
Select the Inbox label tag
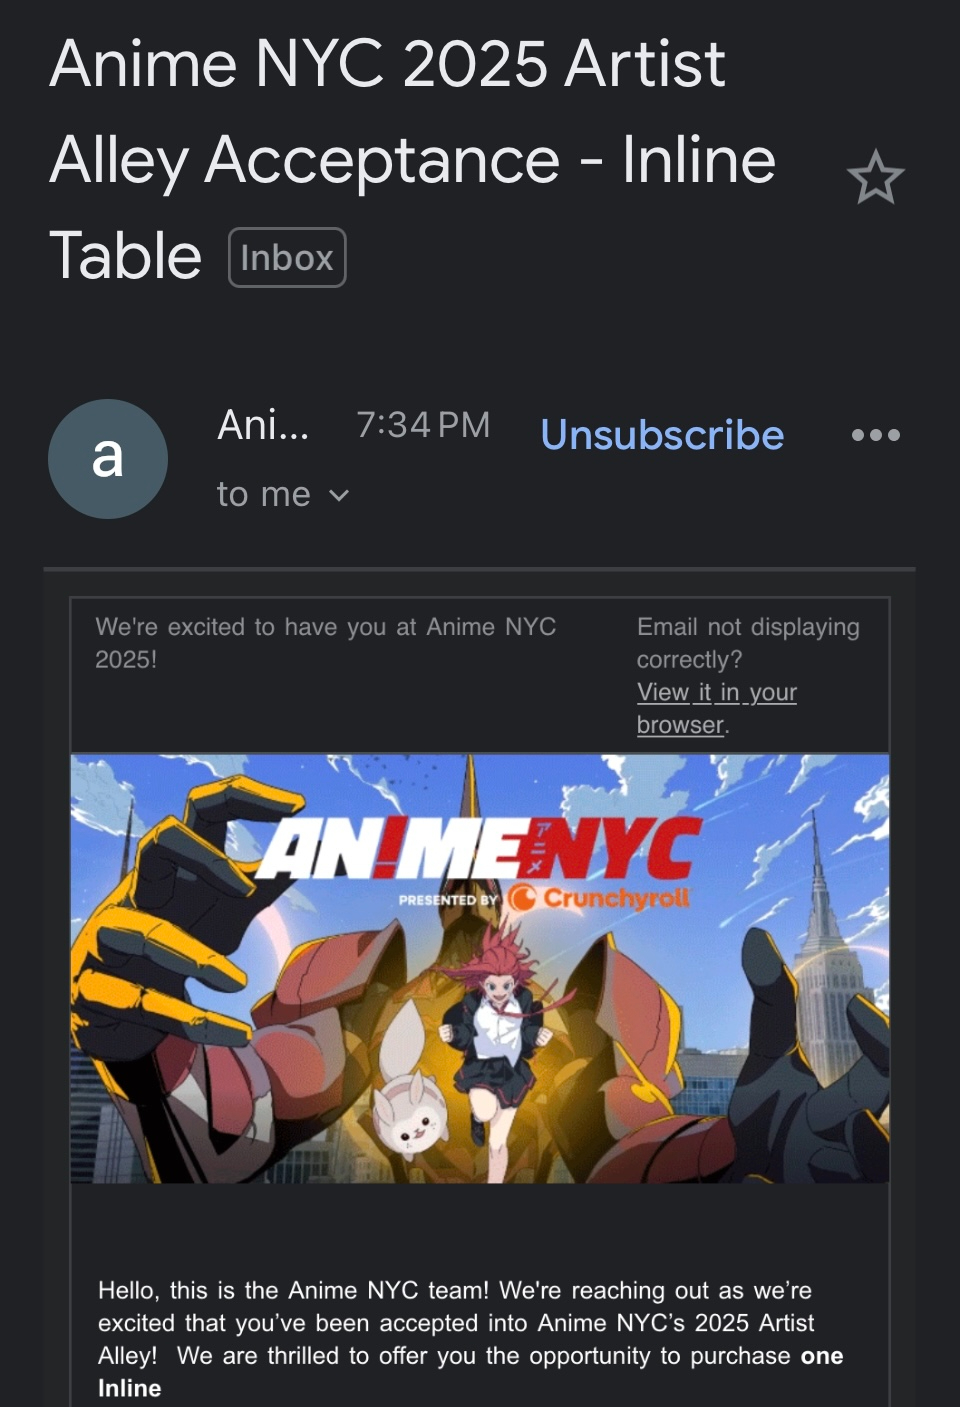[x=287, y=258]
